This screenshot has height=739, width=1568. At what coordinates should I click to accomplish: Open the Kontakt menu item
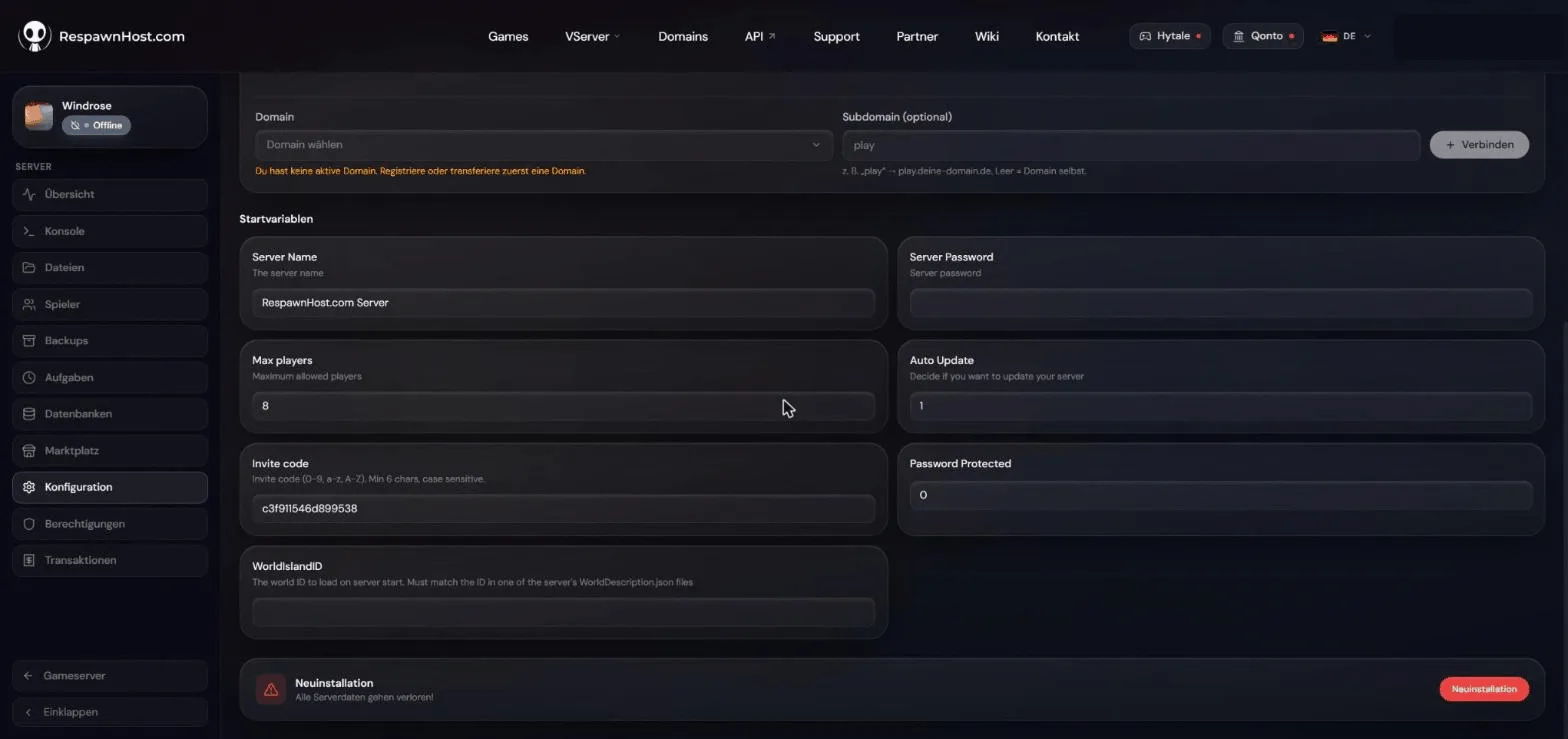pyautogui.click(x=1057, y=36)
